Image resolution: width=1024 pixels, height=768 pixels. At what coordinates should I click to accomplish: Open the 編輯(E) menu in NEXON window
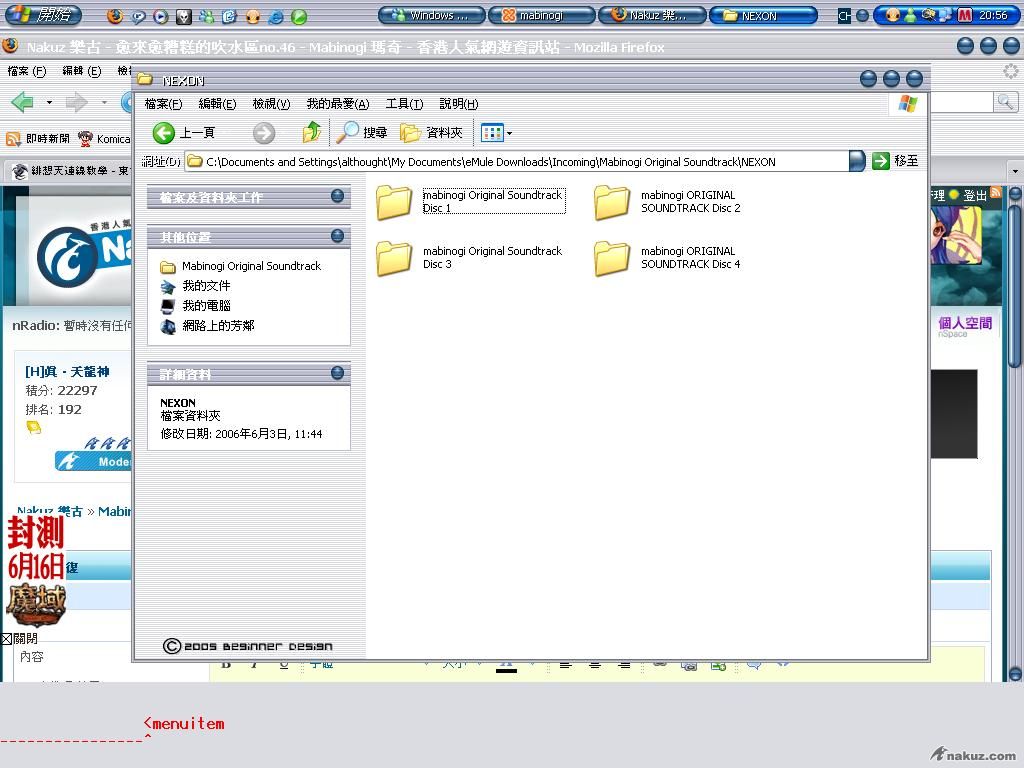tap(217, 104)
